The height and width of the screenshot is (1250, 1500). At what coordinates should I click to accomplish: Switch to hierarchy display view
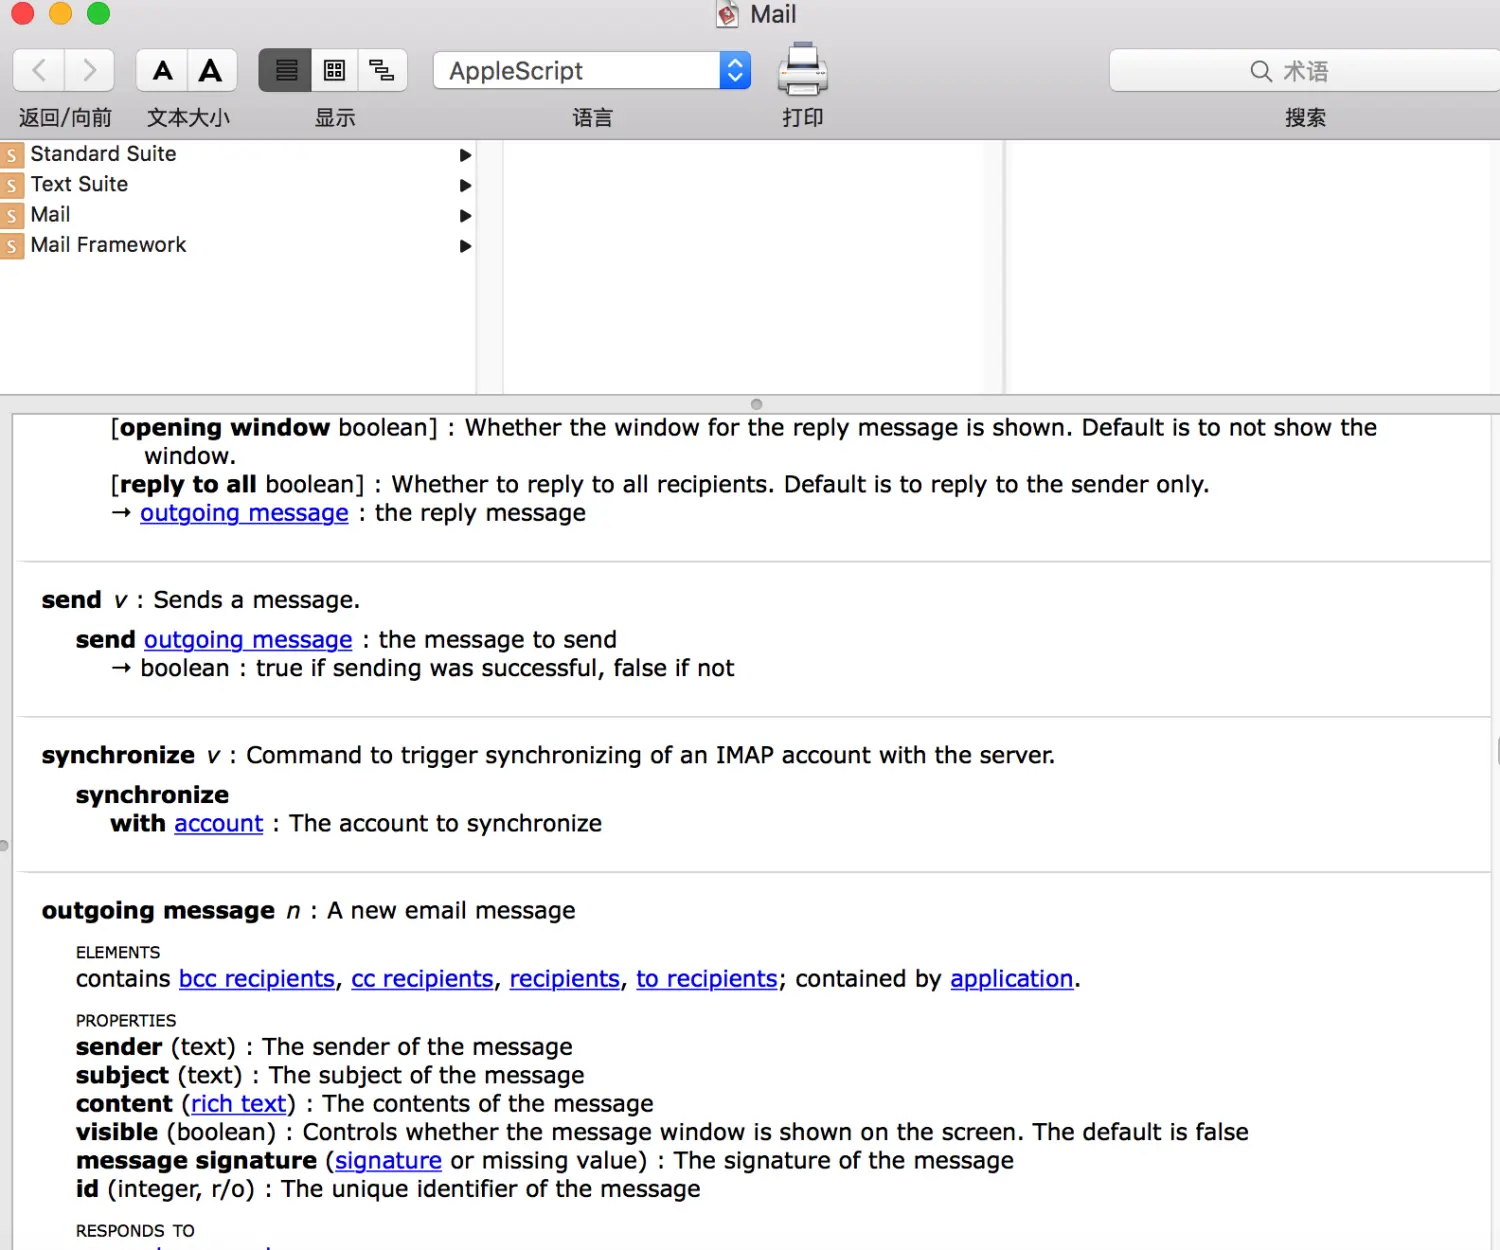pyautogui.click(x=382, y=70)
